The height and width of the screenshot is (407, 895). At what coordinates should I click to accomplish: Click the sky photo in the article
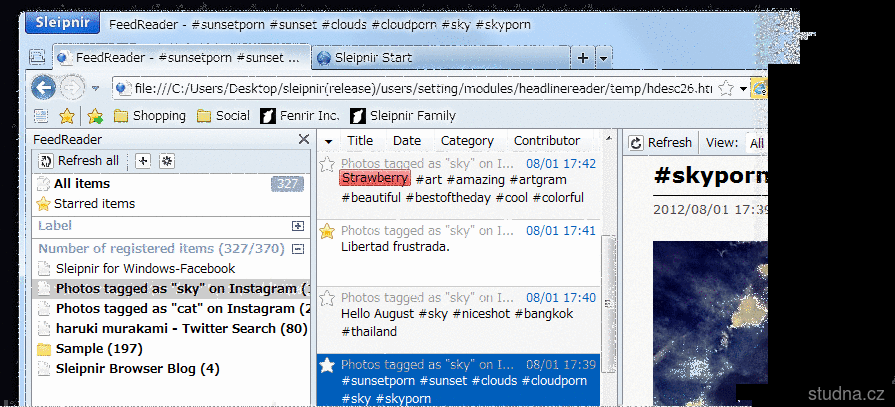coord(711,324)
